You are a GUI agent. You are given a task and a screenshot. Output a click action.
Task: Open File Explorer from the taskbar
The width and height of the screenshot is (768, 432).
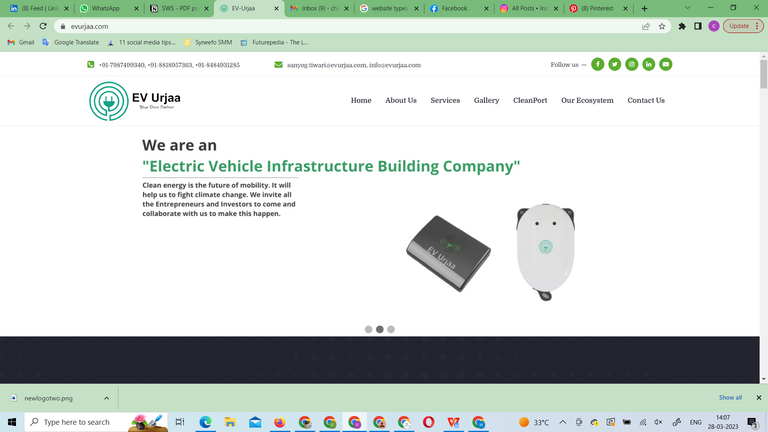coord(230,422)
